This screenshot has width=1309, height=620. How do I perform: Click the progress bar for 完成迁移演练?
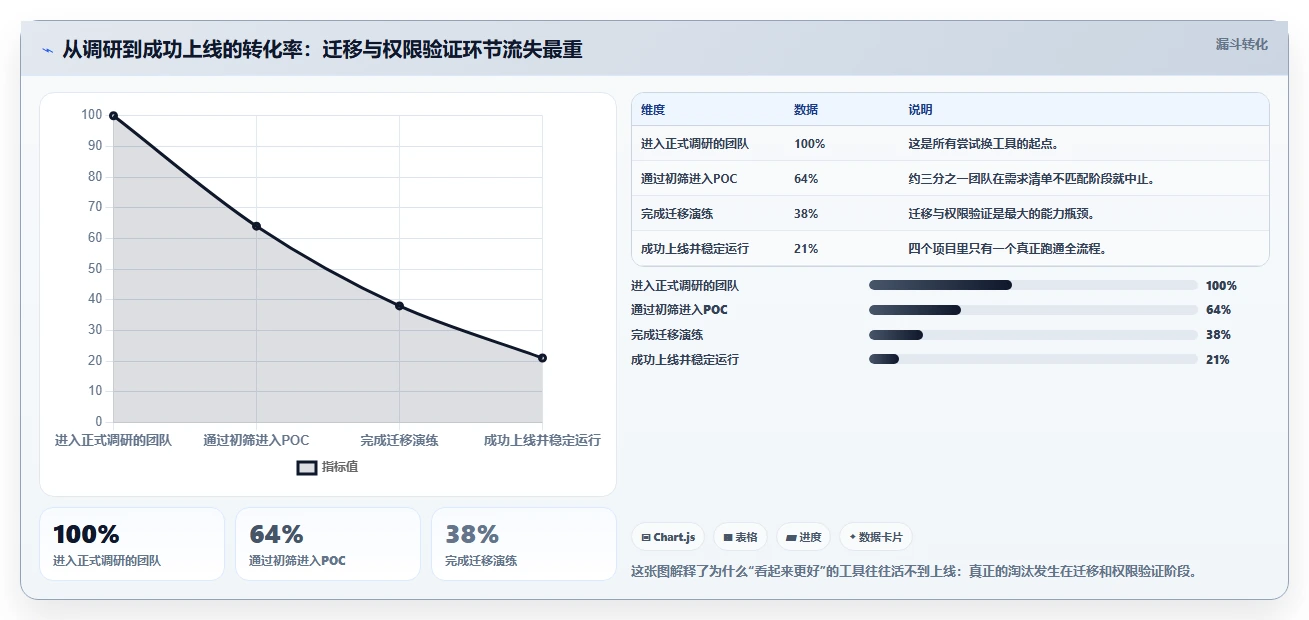[1033, 335]
